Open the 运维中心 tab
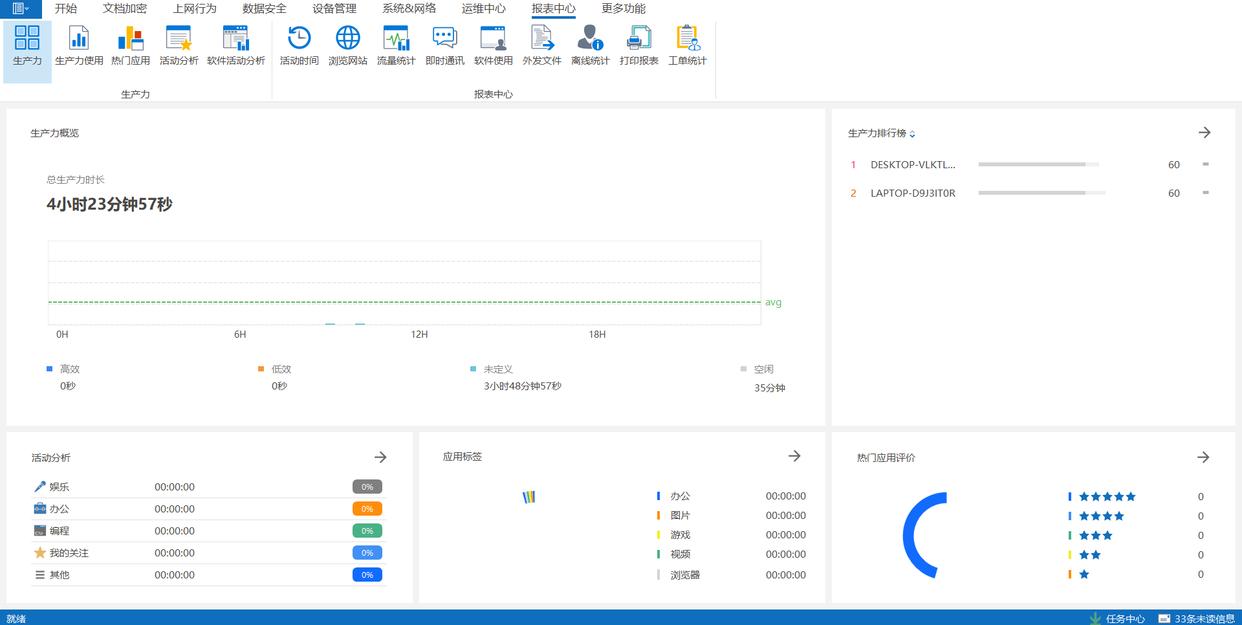The width and height of the screenshot is (1242, 625). 483,8
